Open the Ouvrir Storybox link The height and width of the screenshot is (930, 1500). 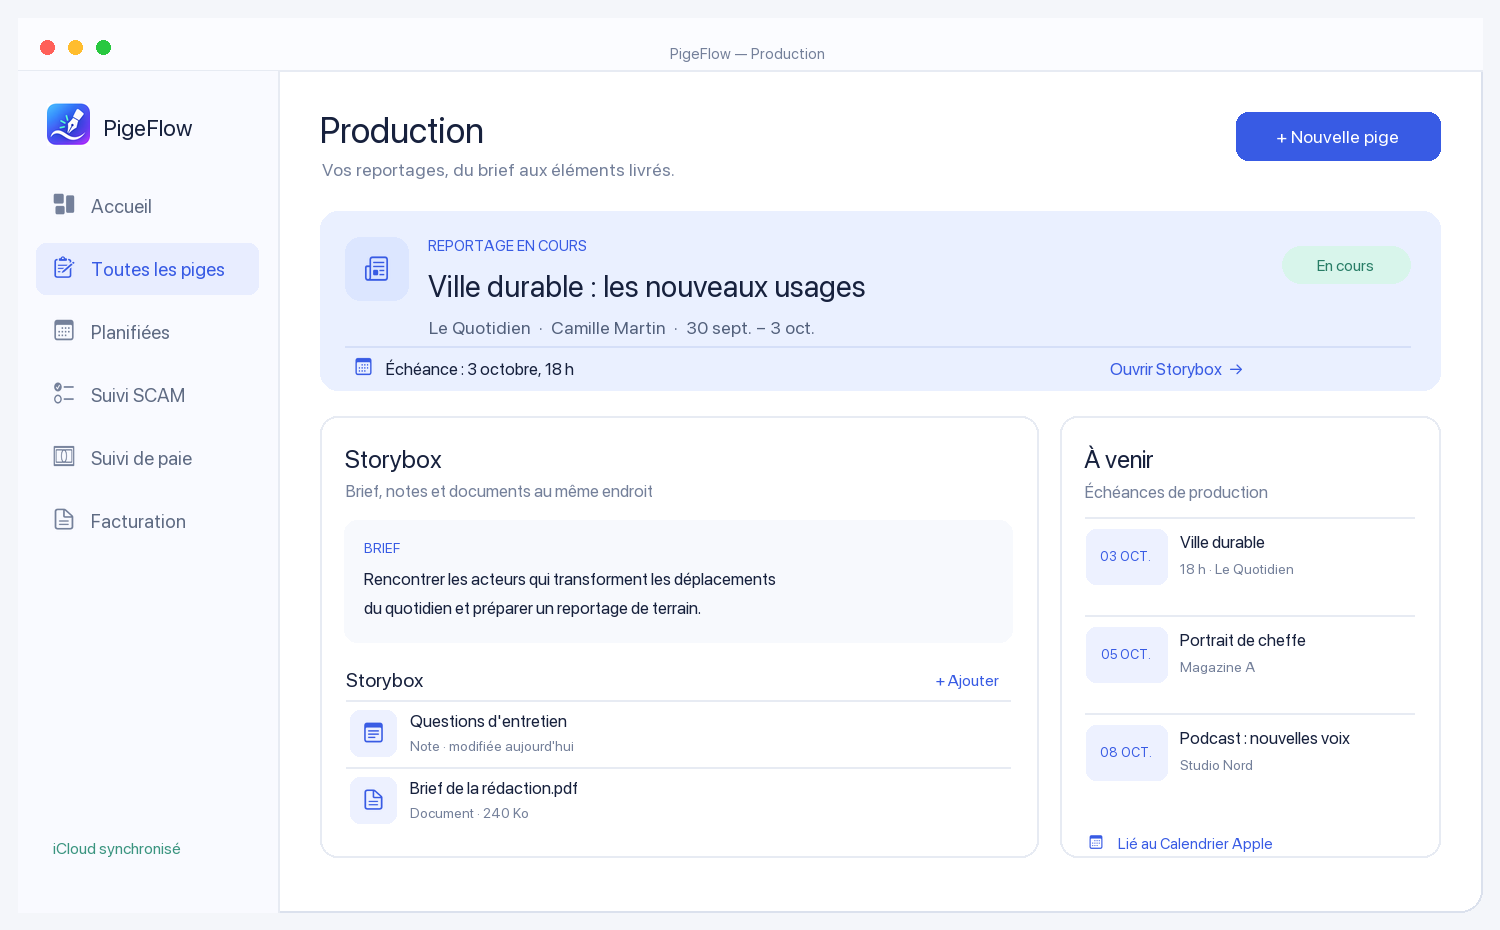click(1176, 369)
